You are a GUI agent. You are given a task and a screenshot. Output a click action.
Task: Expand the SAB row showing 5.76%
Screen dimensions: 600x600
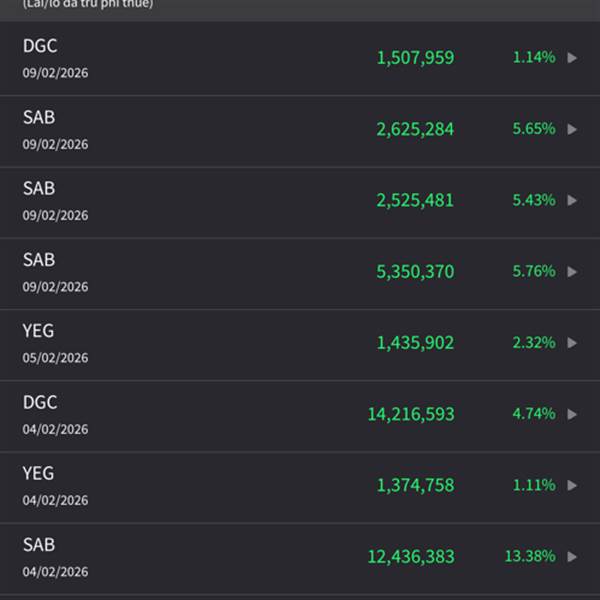click(x=572, y=271)
